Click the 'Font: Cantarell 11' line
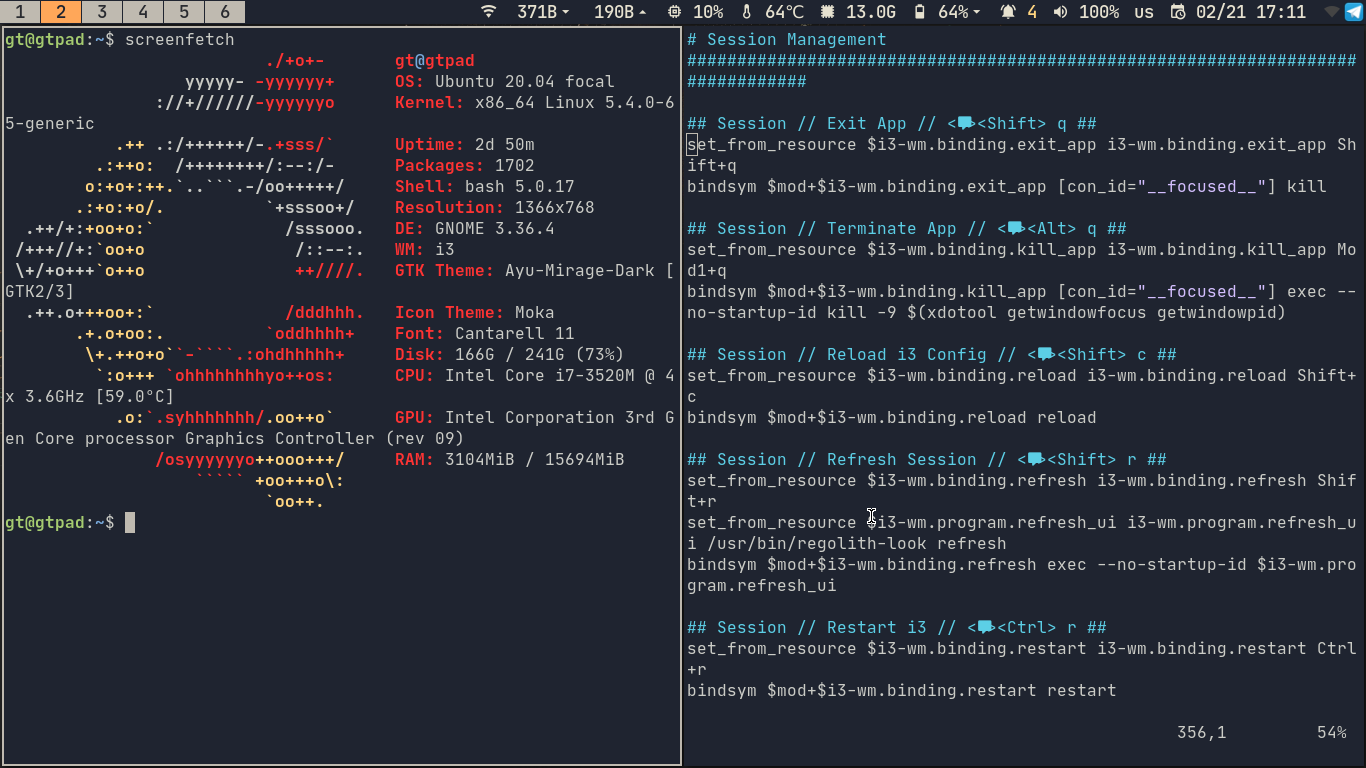The image size is (1366, 768). [x=485, y=334]
